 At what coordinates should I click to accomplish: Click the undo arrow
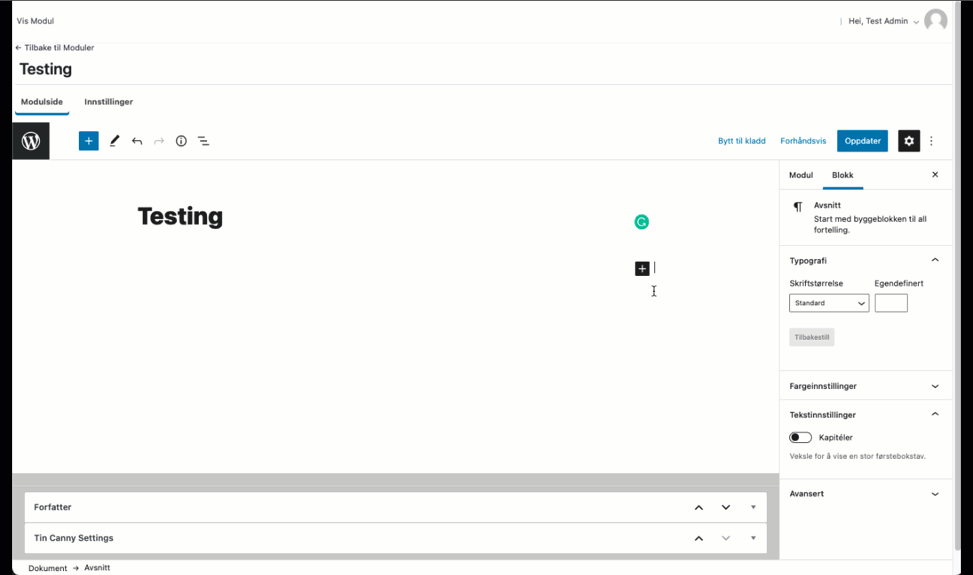(137, 141)
